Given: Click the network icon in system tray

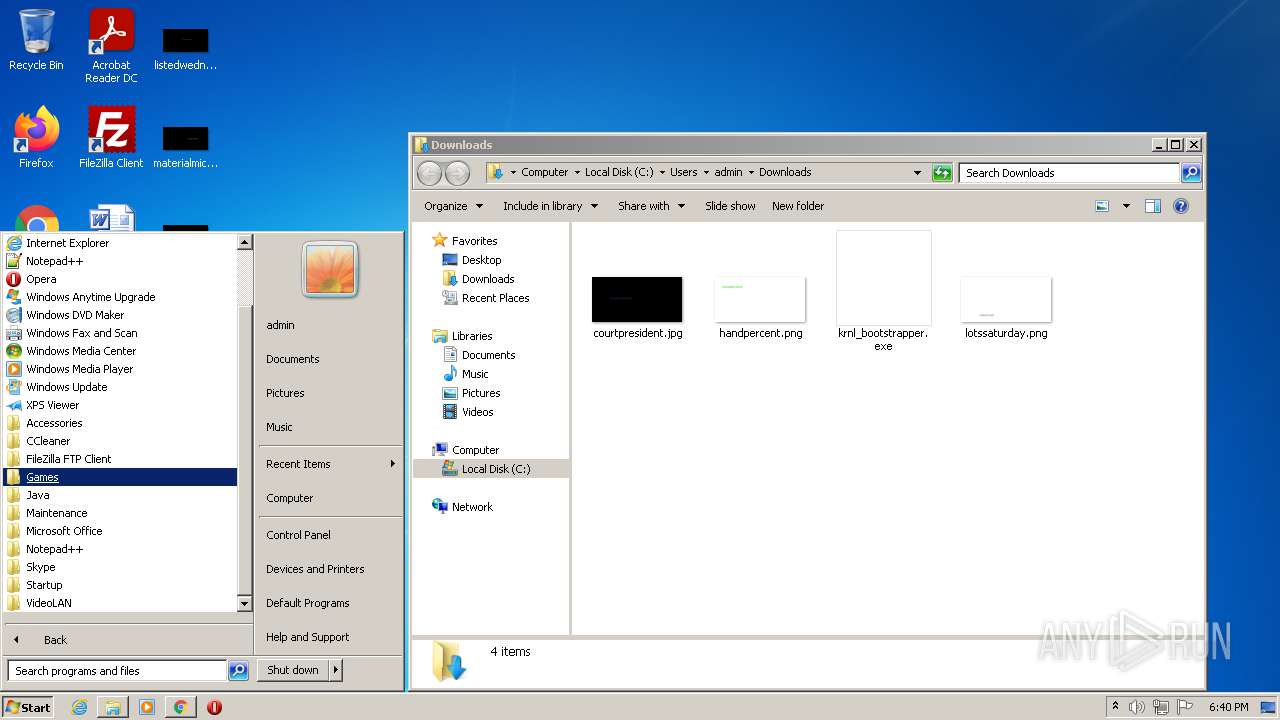Looking at the screenshot, I should coord(1161,707).
